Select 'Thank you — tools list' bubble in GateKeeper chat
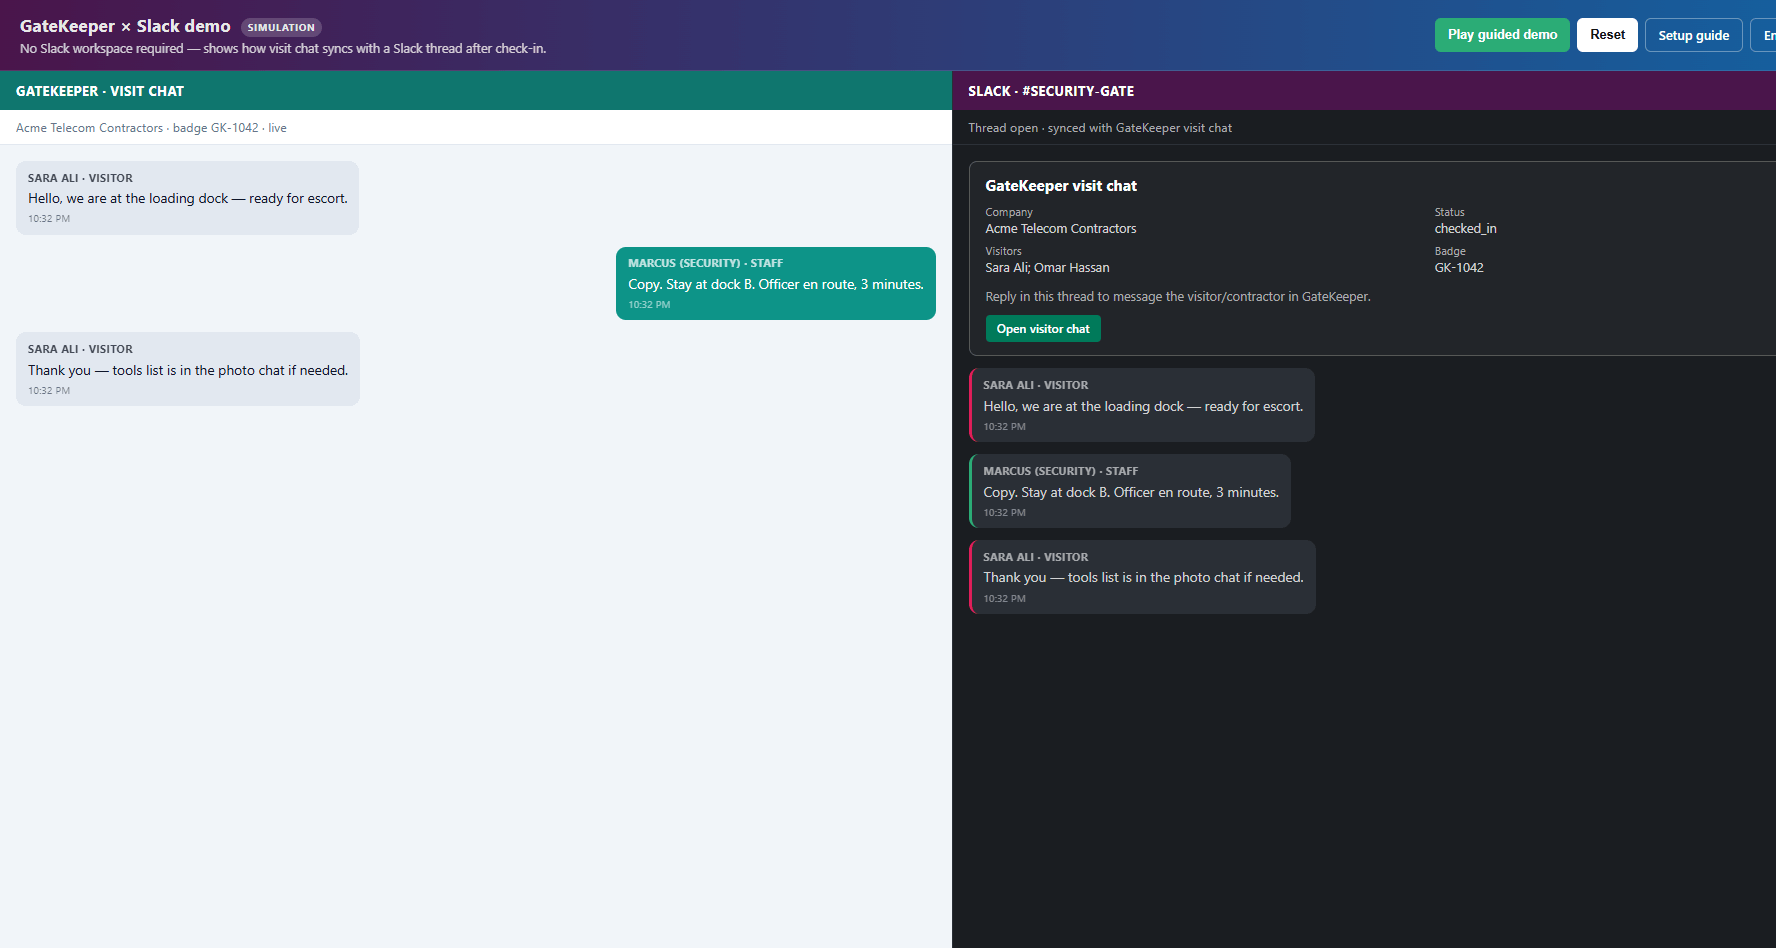Screen dimensions: 1776x948 pyautogui.click(x=188, y=369)
